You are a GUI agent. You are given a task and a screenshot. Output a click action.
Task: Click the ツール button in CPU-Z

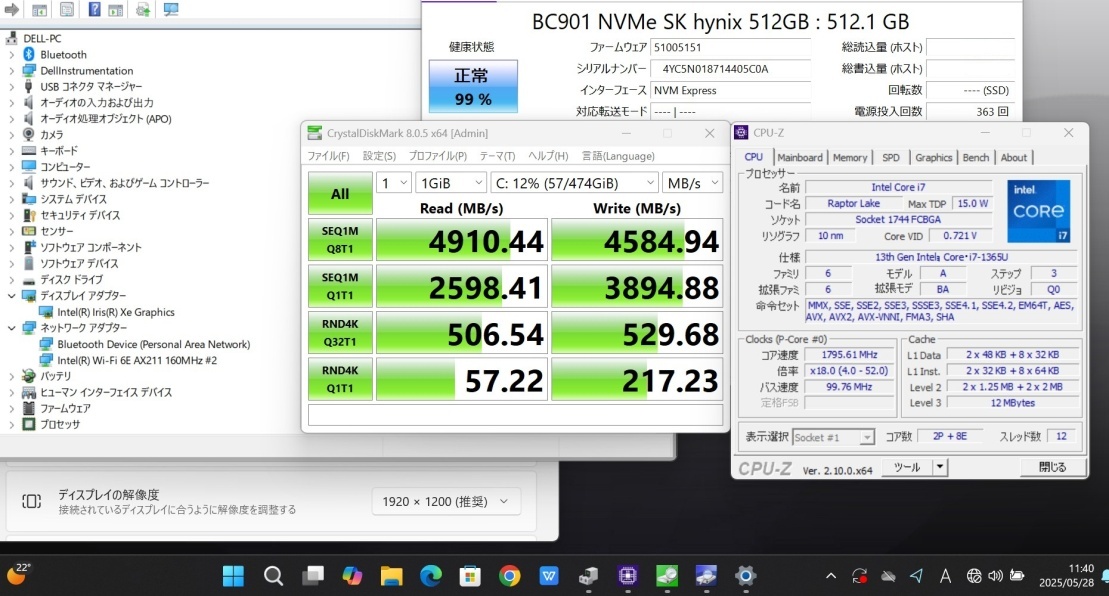click(907, 467)
